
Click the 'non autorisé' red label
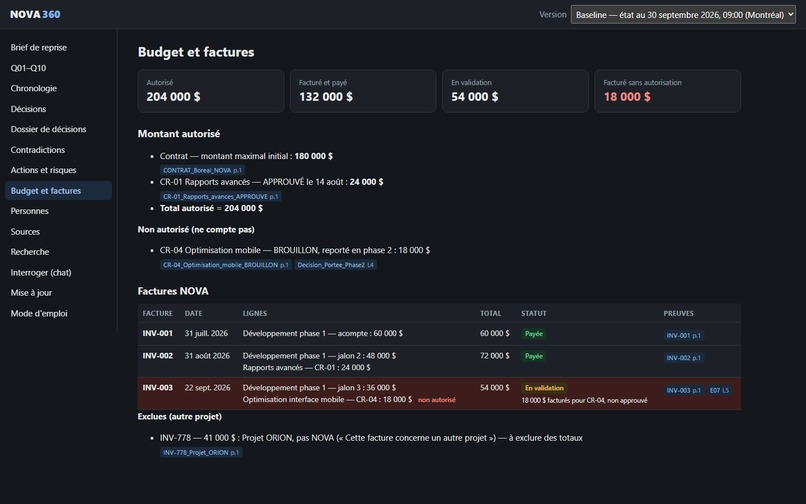[x=436, y=400]
